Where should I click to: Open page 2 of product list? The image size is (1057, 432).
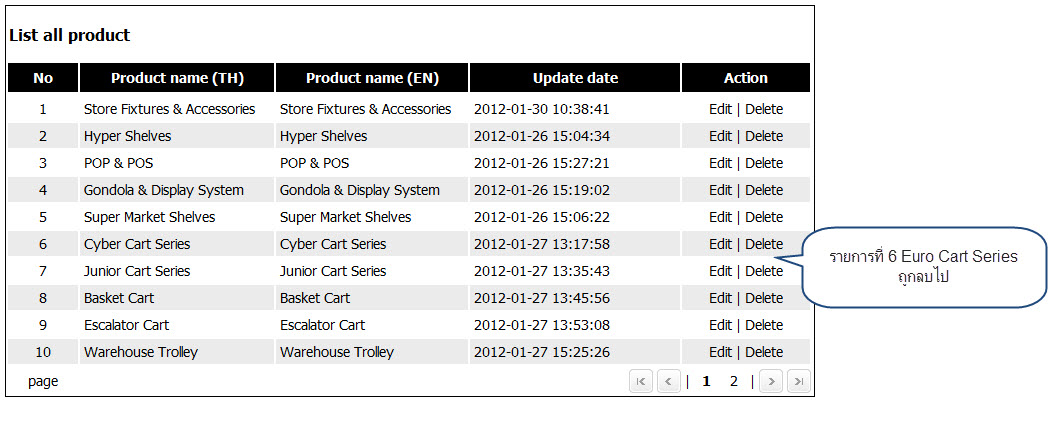[733, 381]
